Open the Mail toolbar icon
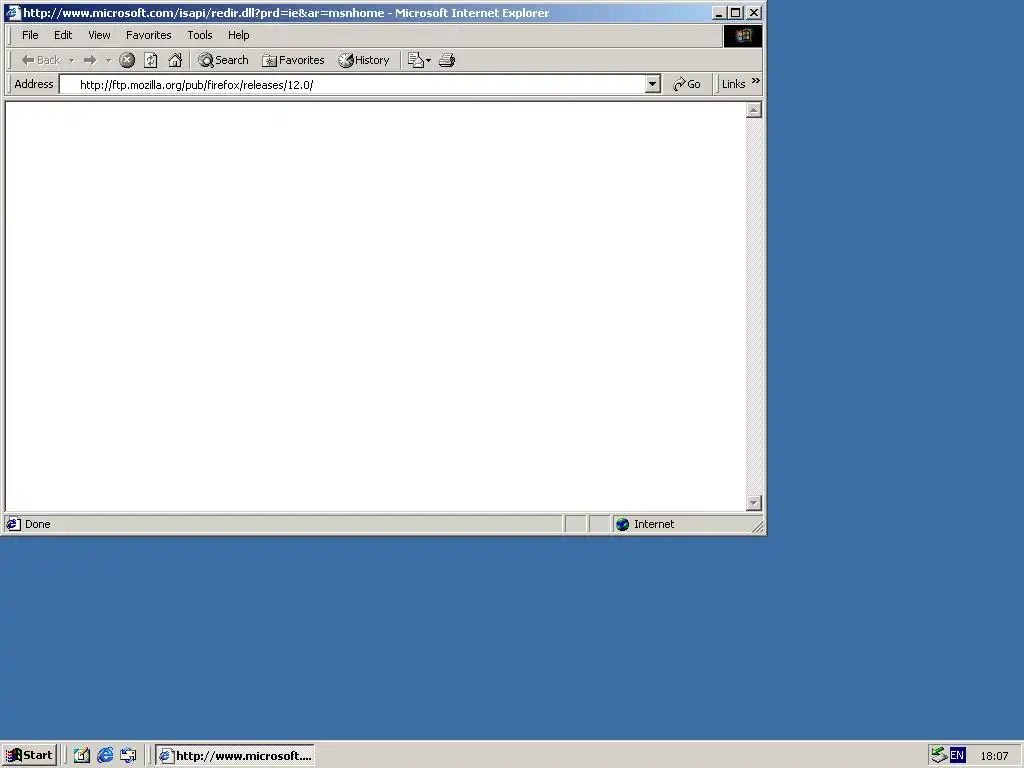The height and width of the screenshot is (768, 1024). [x=419, y=60]
